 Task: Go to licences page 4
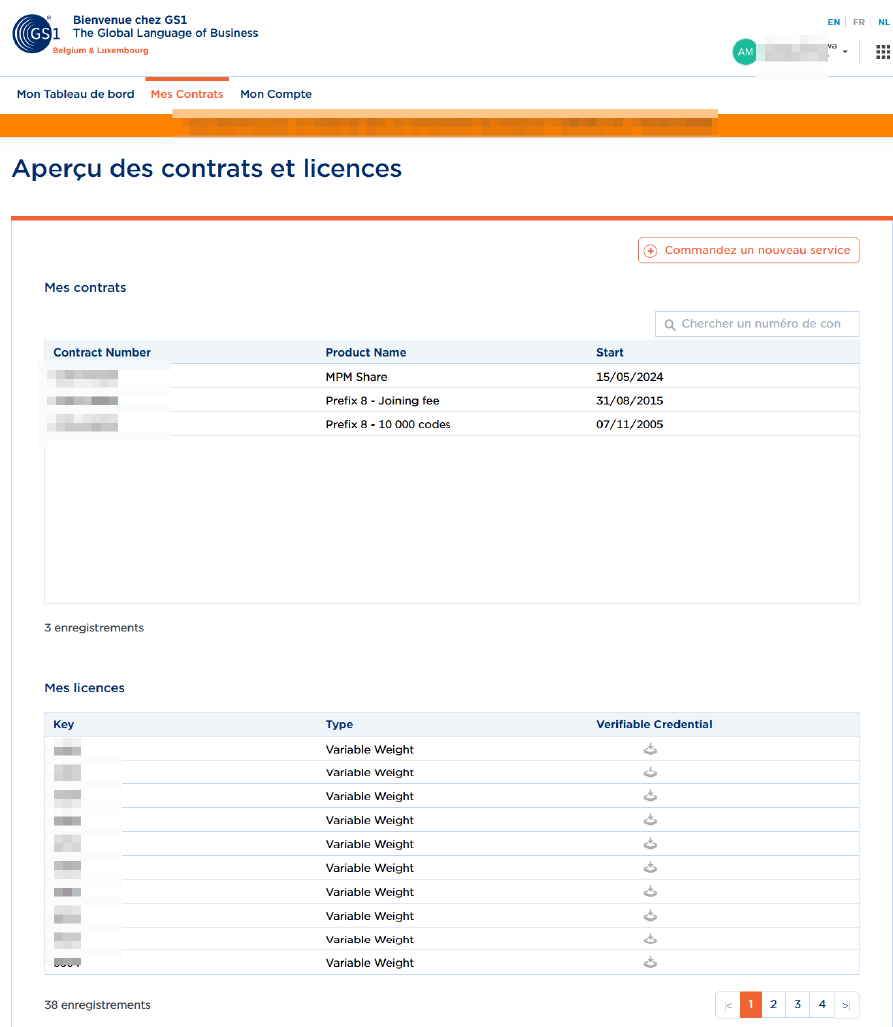coord(822,1005)
